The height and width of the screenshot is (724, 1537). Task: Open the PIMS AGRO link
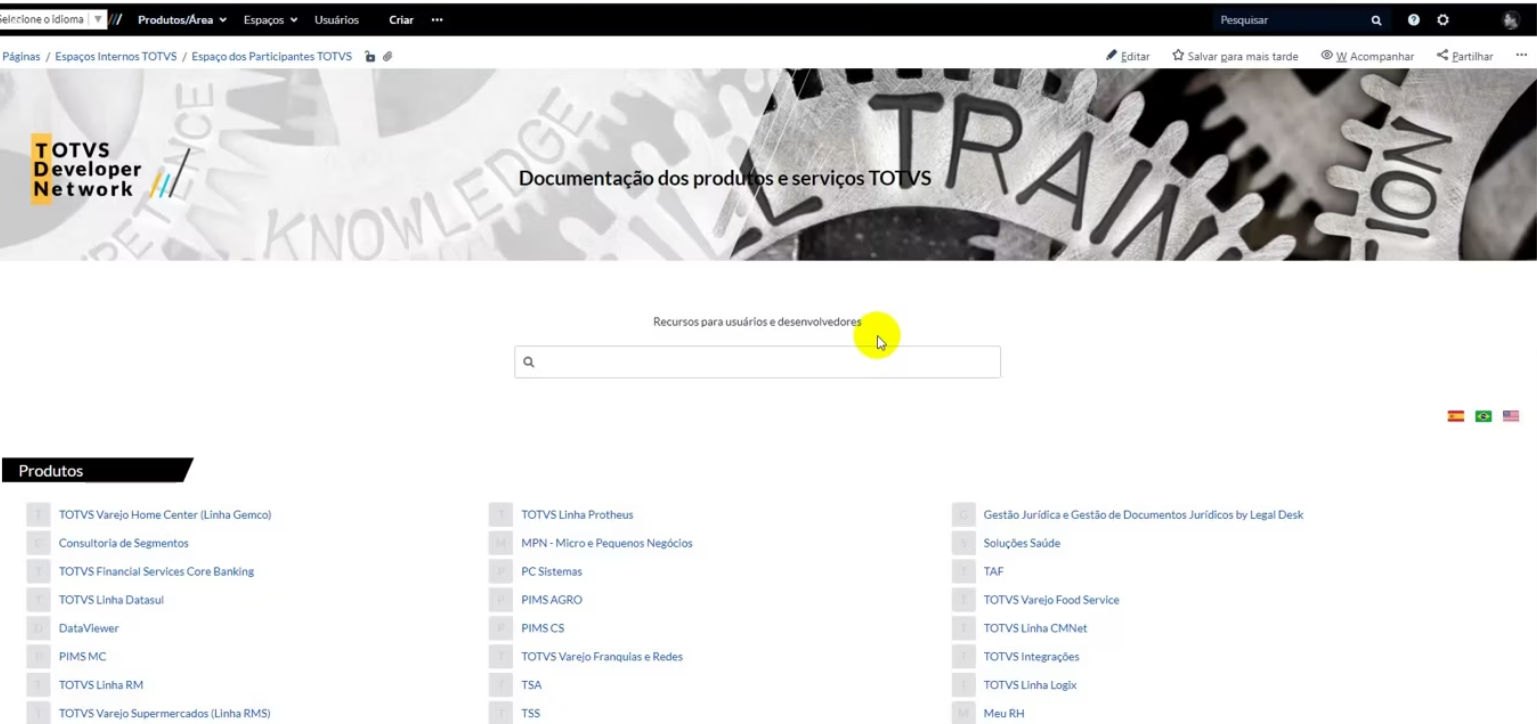click(551, 600)
